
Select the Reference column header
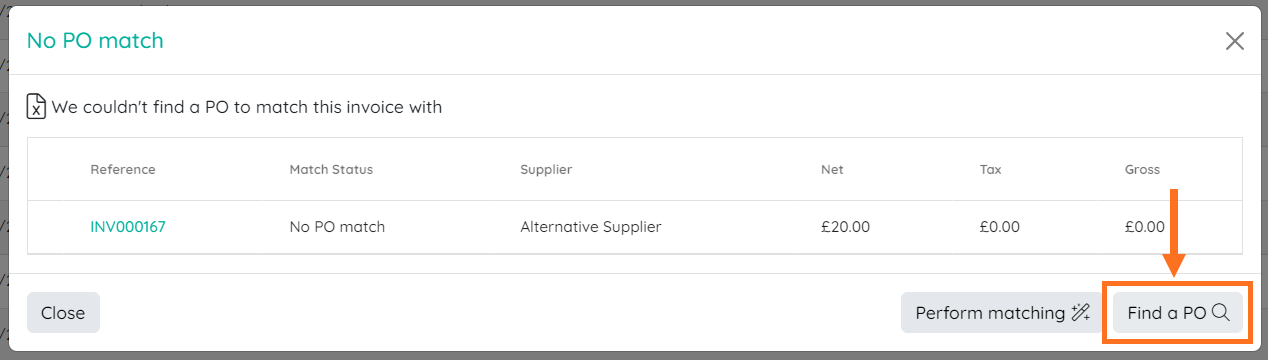click(x=123, y=170)
